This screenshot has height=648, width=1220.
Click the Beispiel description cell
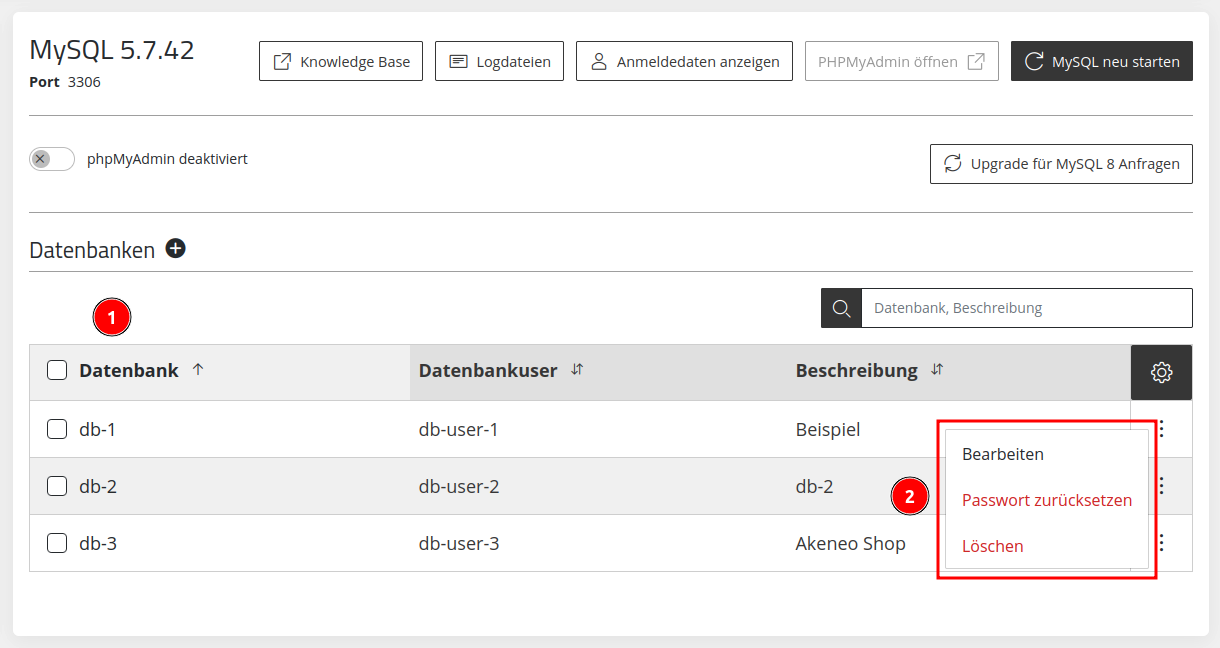click(828, 429)
